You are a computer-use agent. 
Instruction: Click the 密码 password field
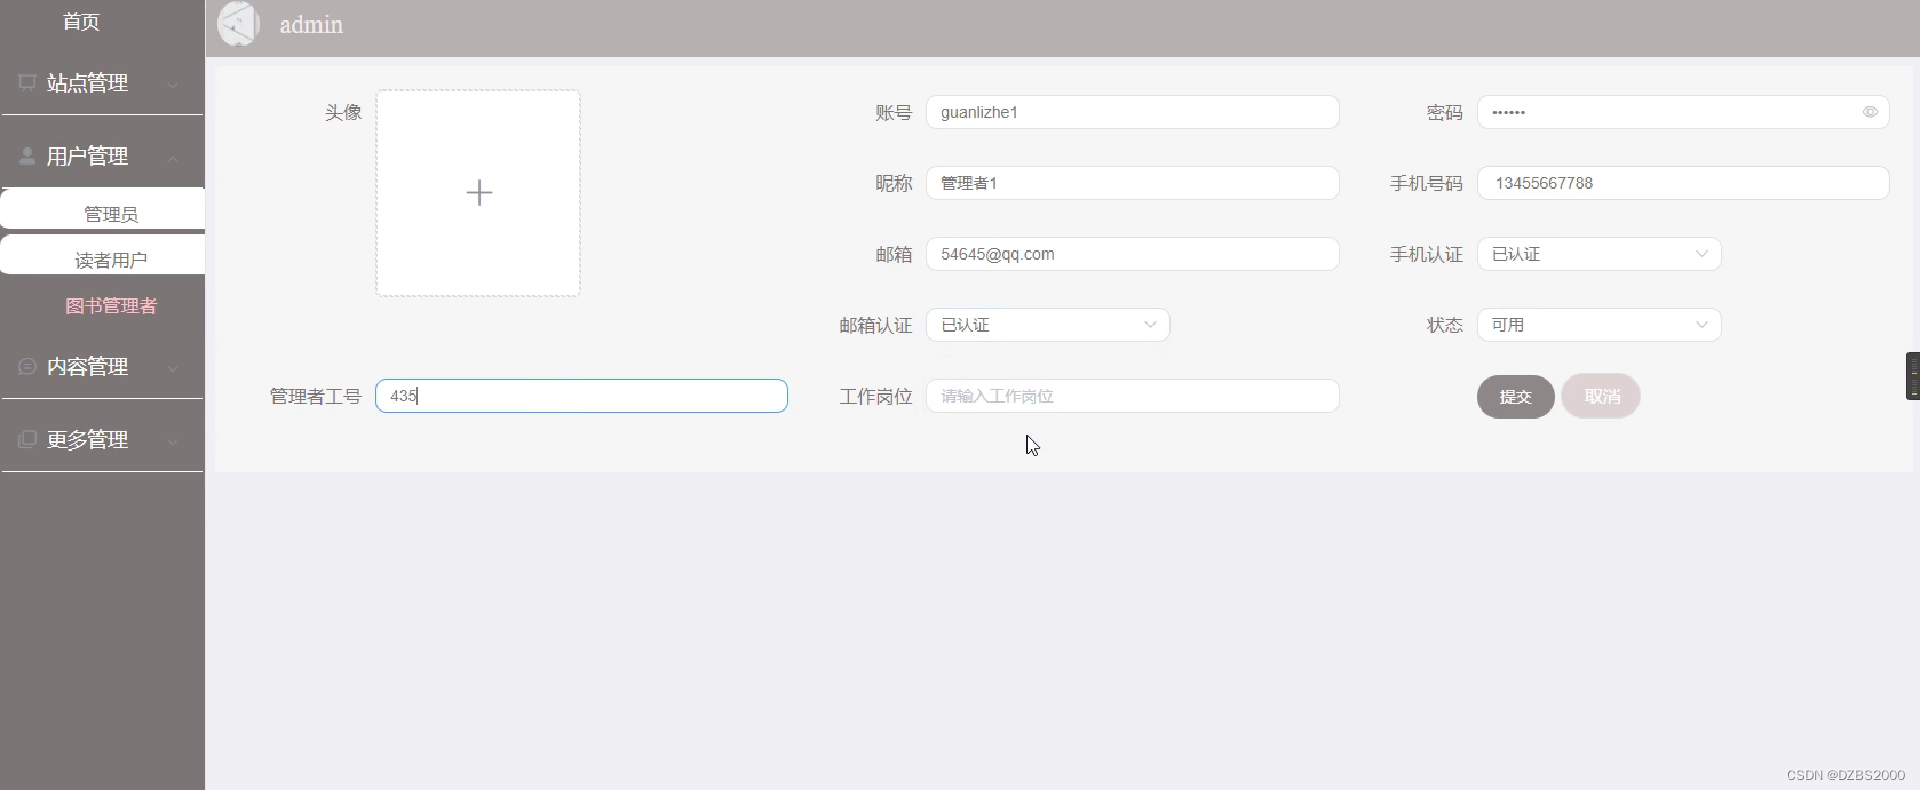1683,112
